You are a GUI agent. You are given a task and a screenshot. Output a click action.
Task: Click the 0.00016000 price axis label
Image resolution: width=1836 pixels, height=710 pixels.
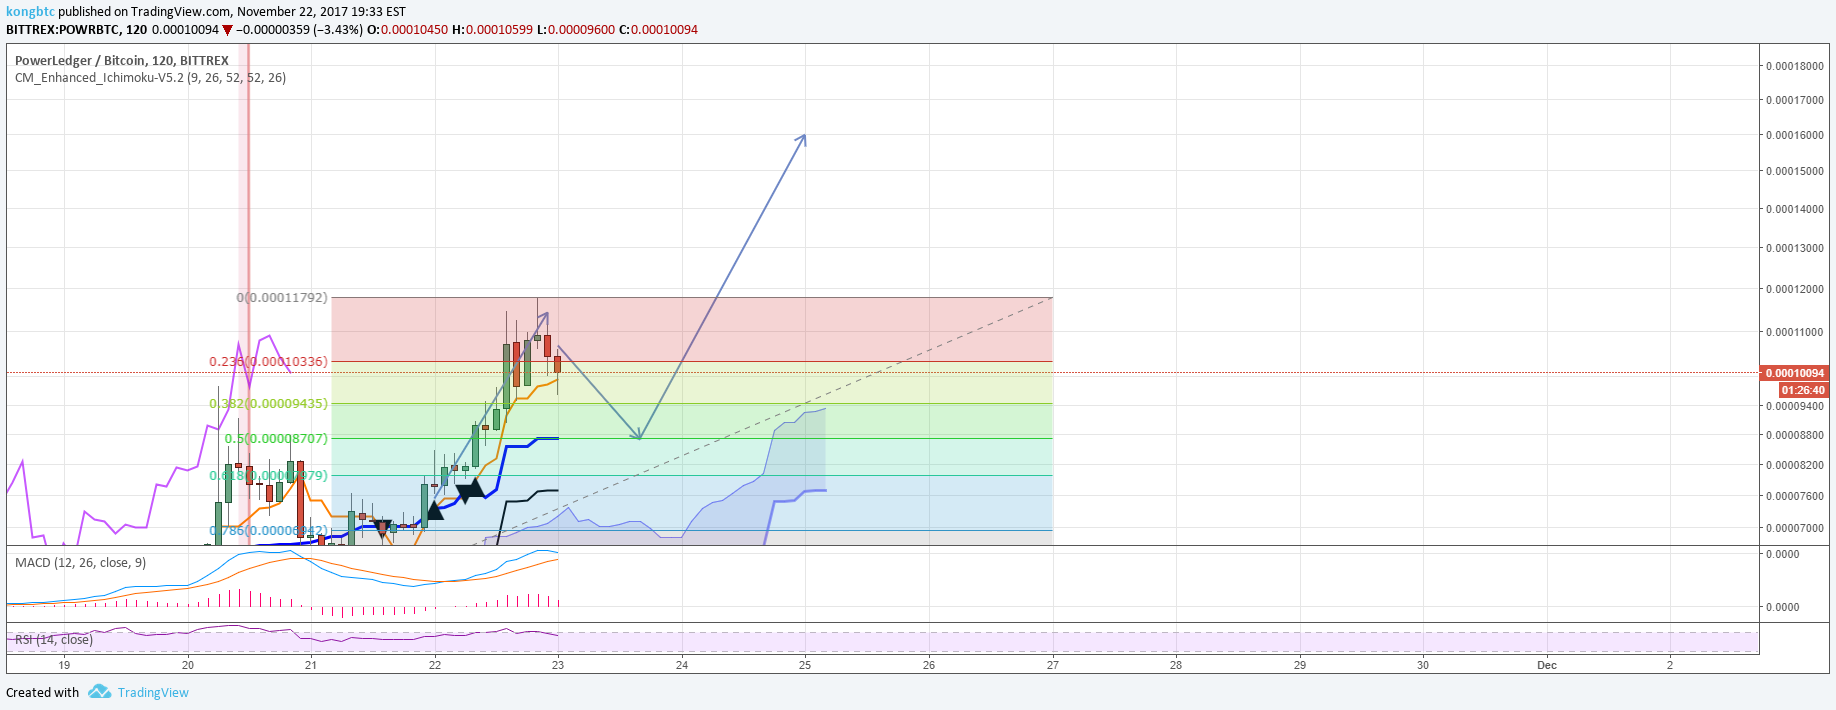click(1794, 135)
